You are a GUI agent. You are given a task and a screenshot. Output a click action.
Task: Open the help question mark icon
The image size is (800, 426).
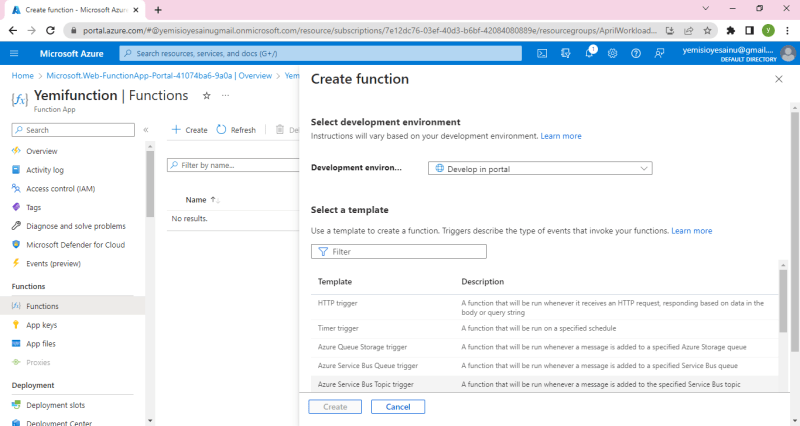point(636,53)
